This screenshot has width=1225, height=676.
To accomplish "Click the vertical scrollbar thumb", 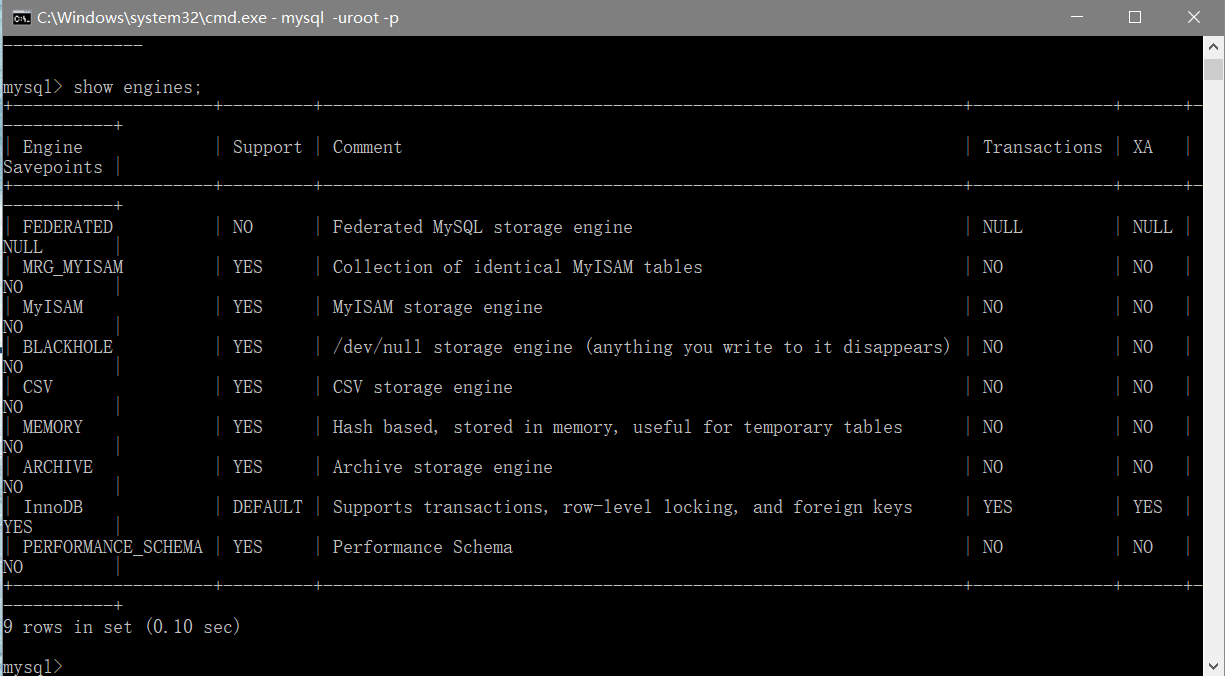I will click(x=1214, y=68).
